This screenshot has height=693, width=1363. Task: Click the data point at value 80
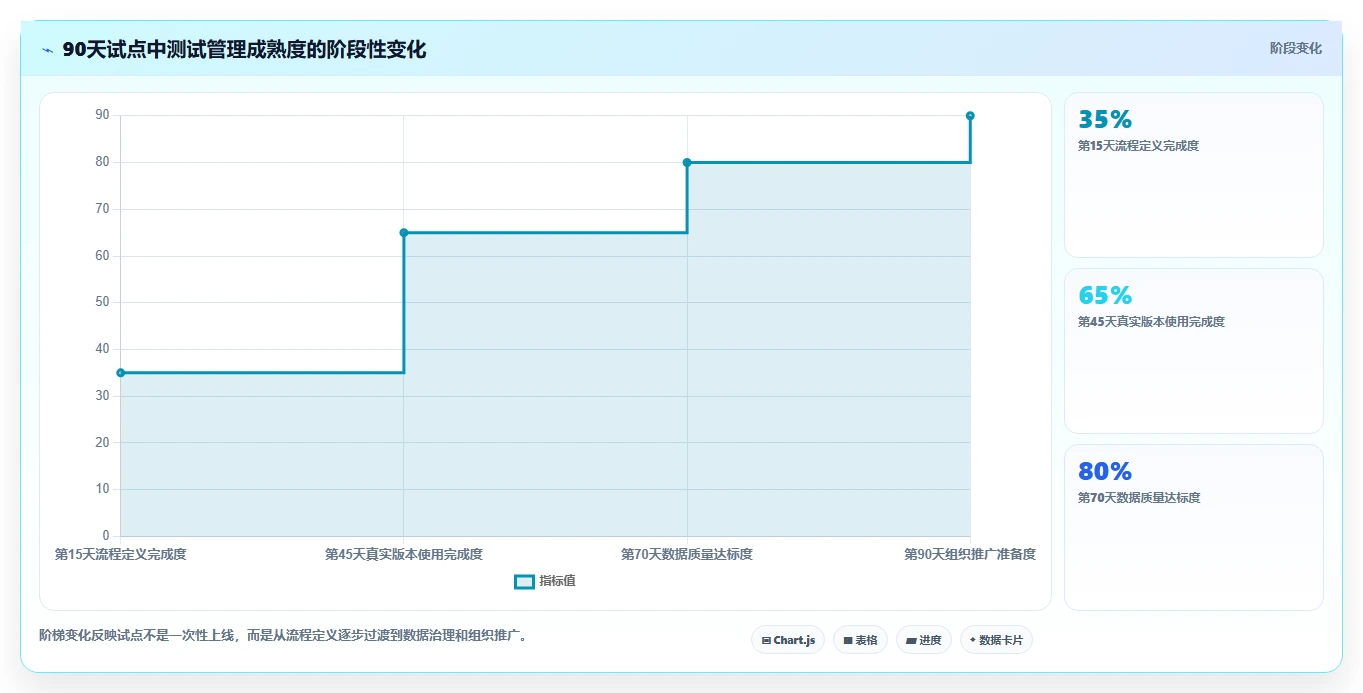[x=687, y=162]
